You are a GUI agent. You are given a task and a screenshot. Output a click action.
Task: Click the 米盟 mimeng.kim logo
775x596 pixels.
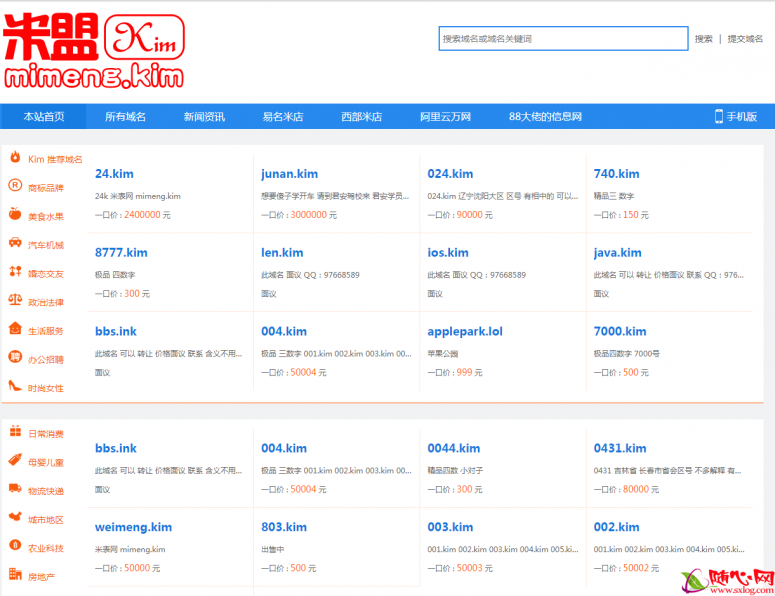click(x=94, y=51)
